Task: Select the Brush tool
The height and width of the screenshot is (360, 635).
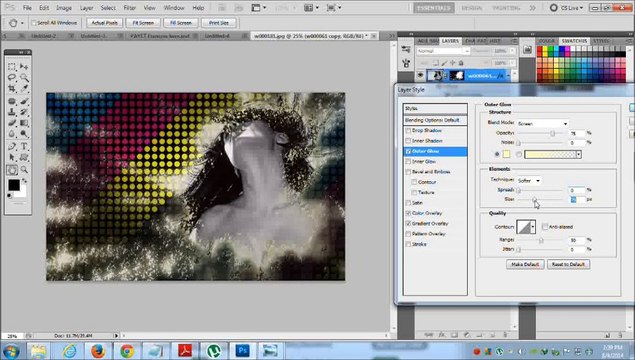Action: (x=24, y=101)
